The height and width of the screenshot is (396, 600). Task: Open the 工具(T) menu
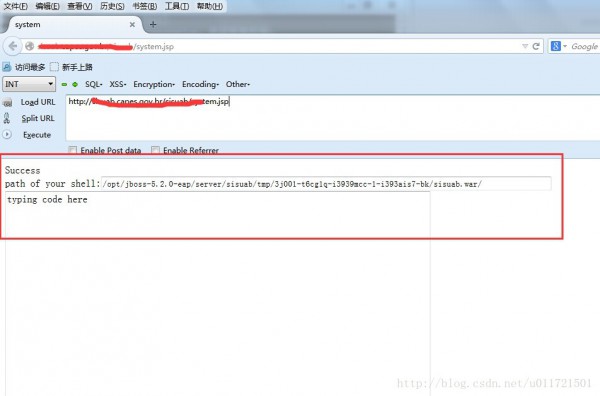pos(177,6)
